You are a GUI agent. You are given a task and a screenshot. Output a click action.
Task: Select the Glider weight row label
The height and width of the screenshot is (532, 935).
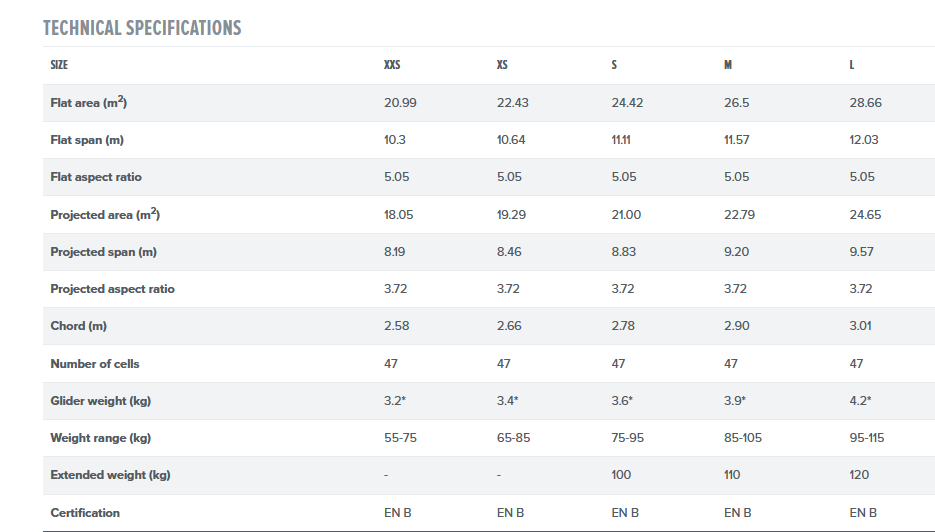101,401
